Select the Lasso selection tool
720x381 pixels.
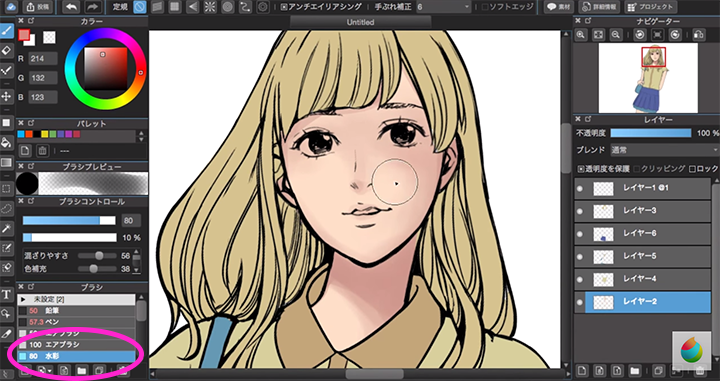[x=6, y=209]
